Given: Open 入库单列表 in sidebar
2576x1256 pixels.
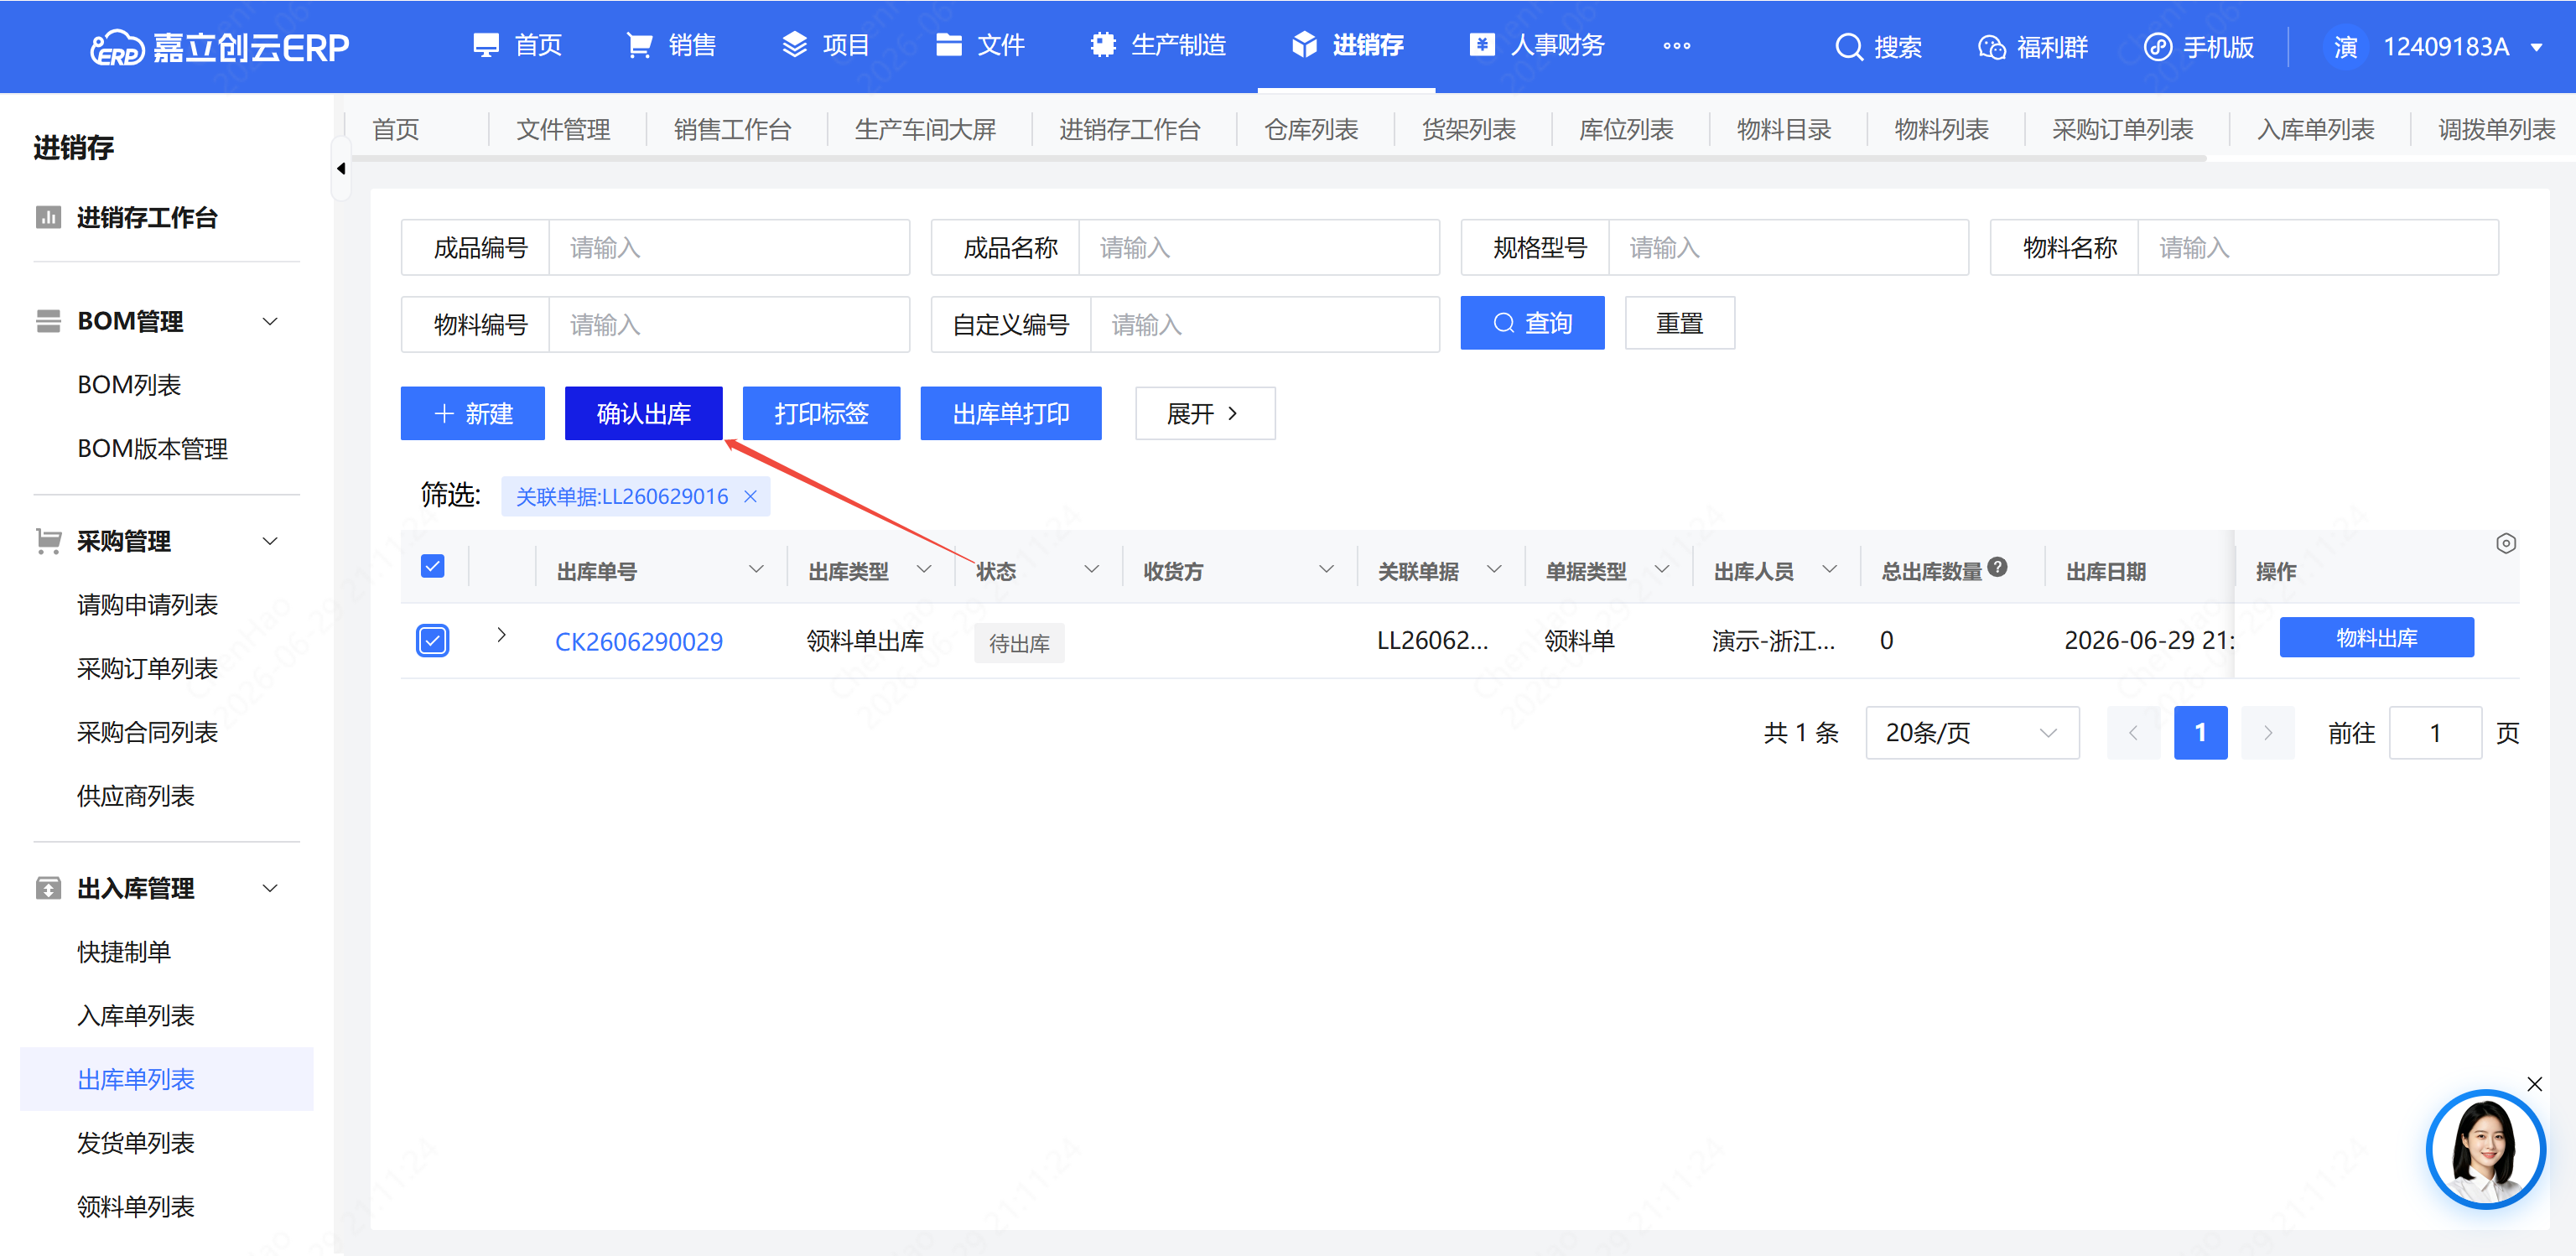Looking at the screenshot, I should pos(135,1016).
